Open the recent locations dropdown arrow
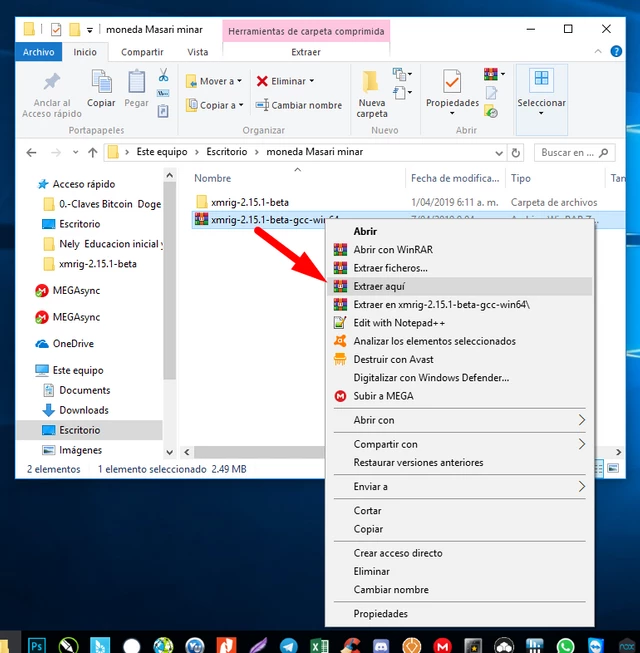 tap(75, 152)
